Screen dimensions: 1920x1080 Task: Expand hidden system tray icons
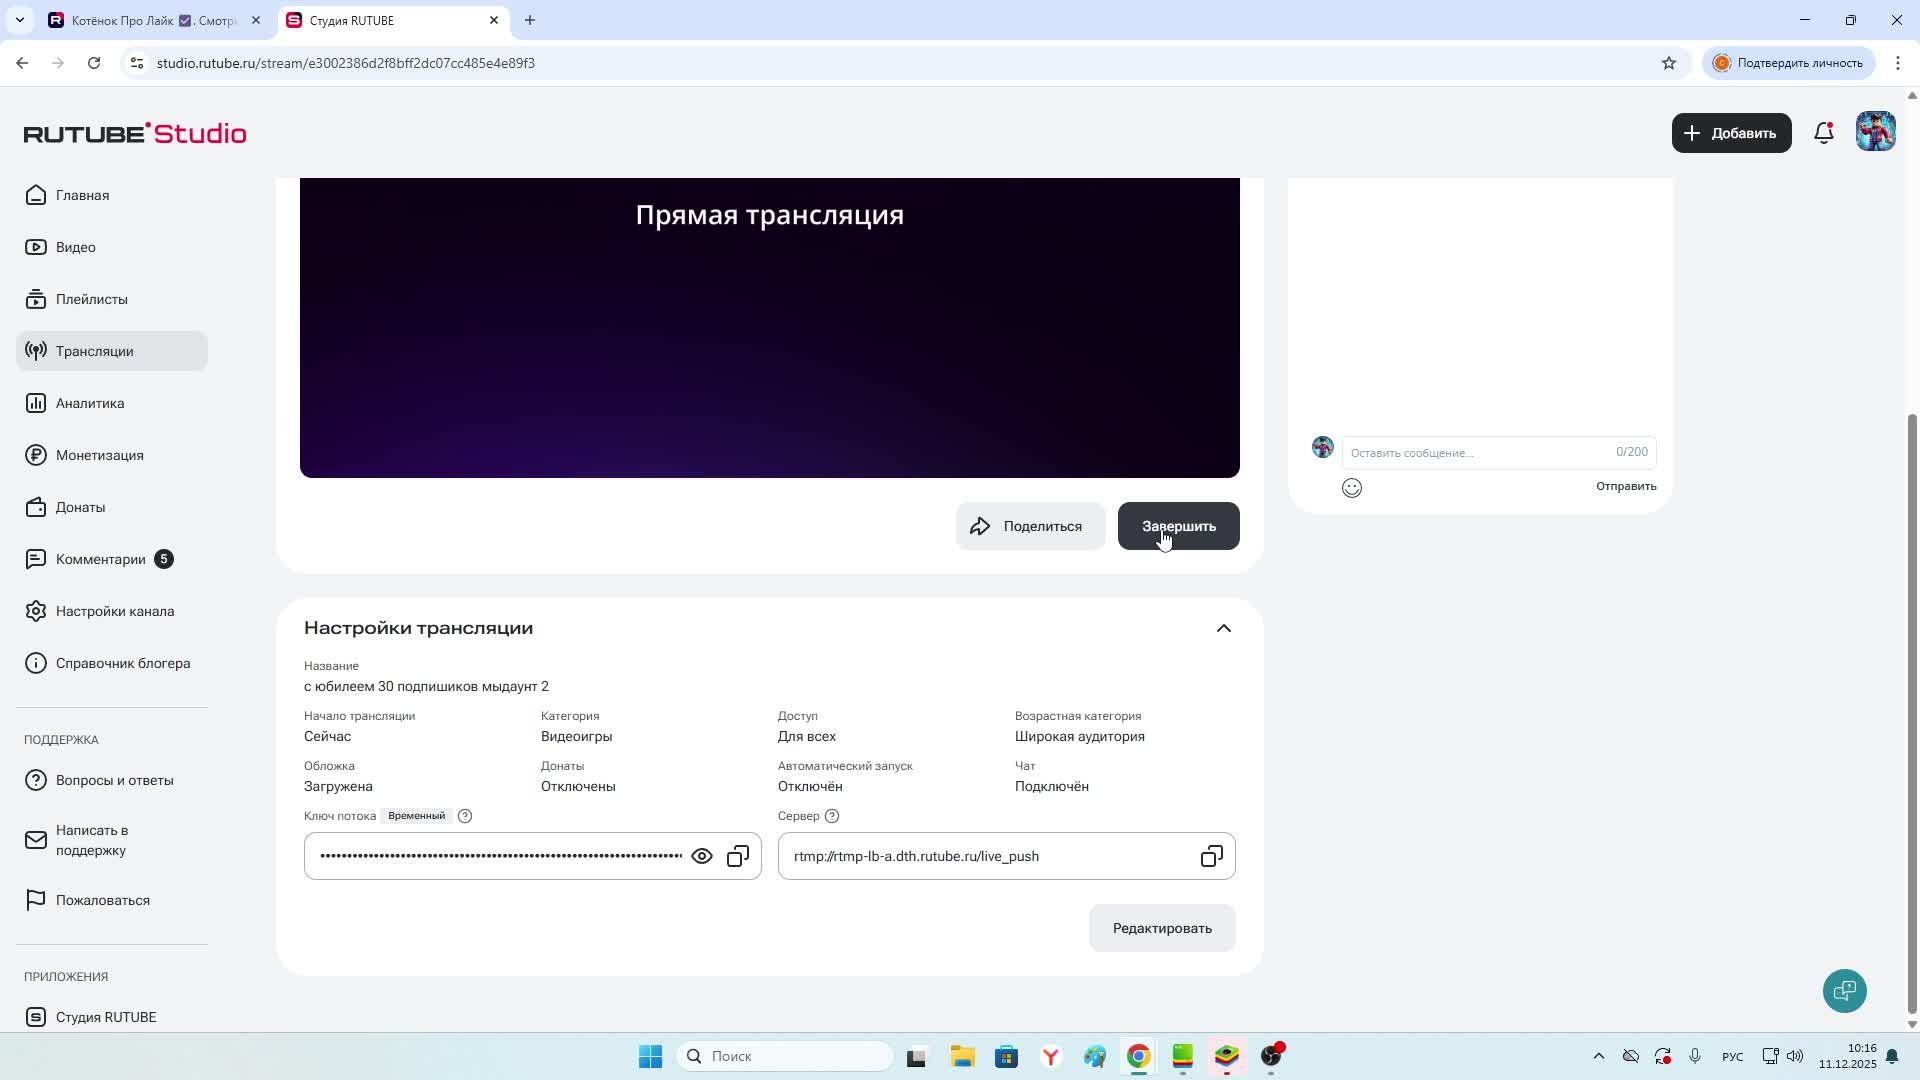(x=1598, y=1056)
